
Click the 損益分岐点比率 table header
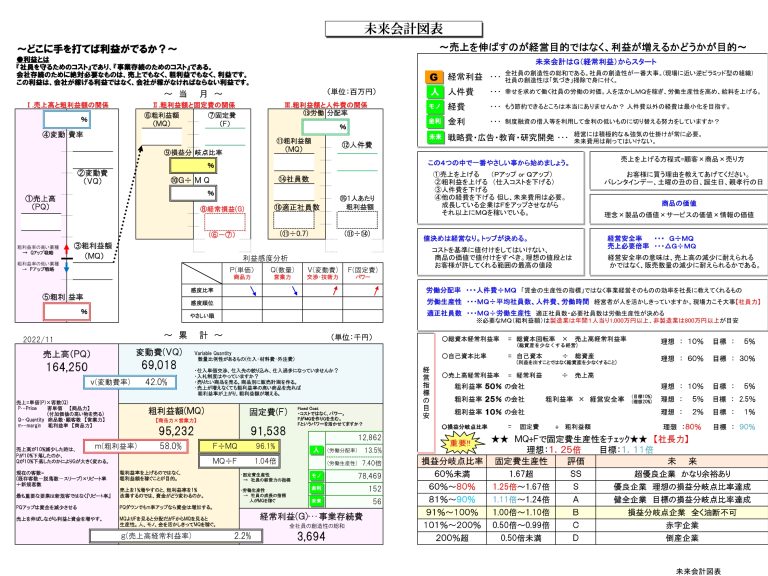[x=452, y=461]
